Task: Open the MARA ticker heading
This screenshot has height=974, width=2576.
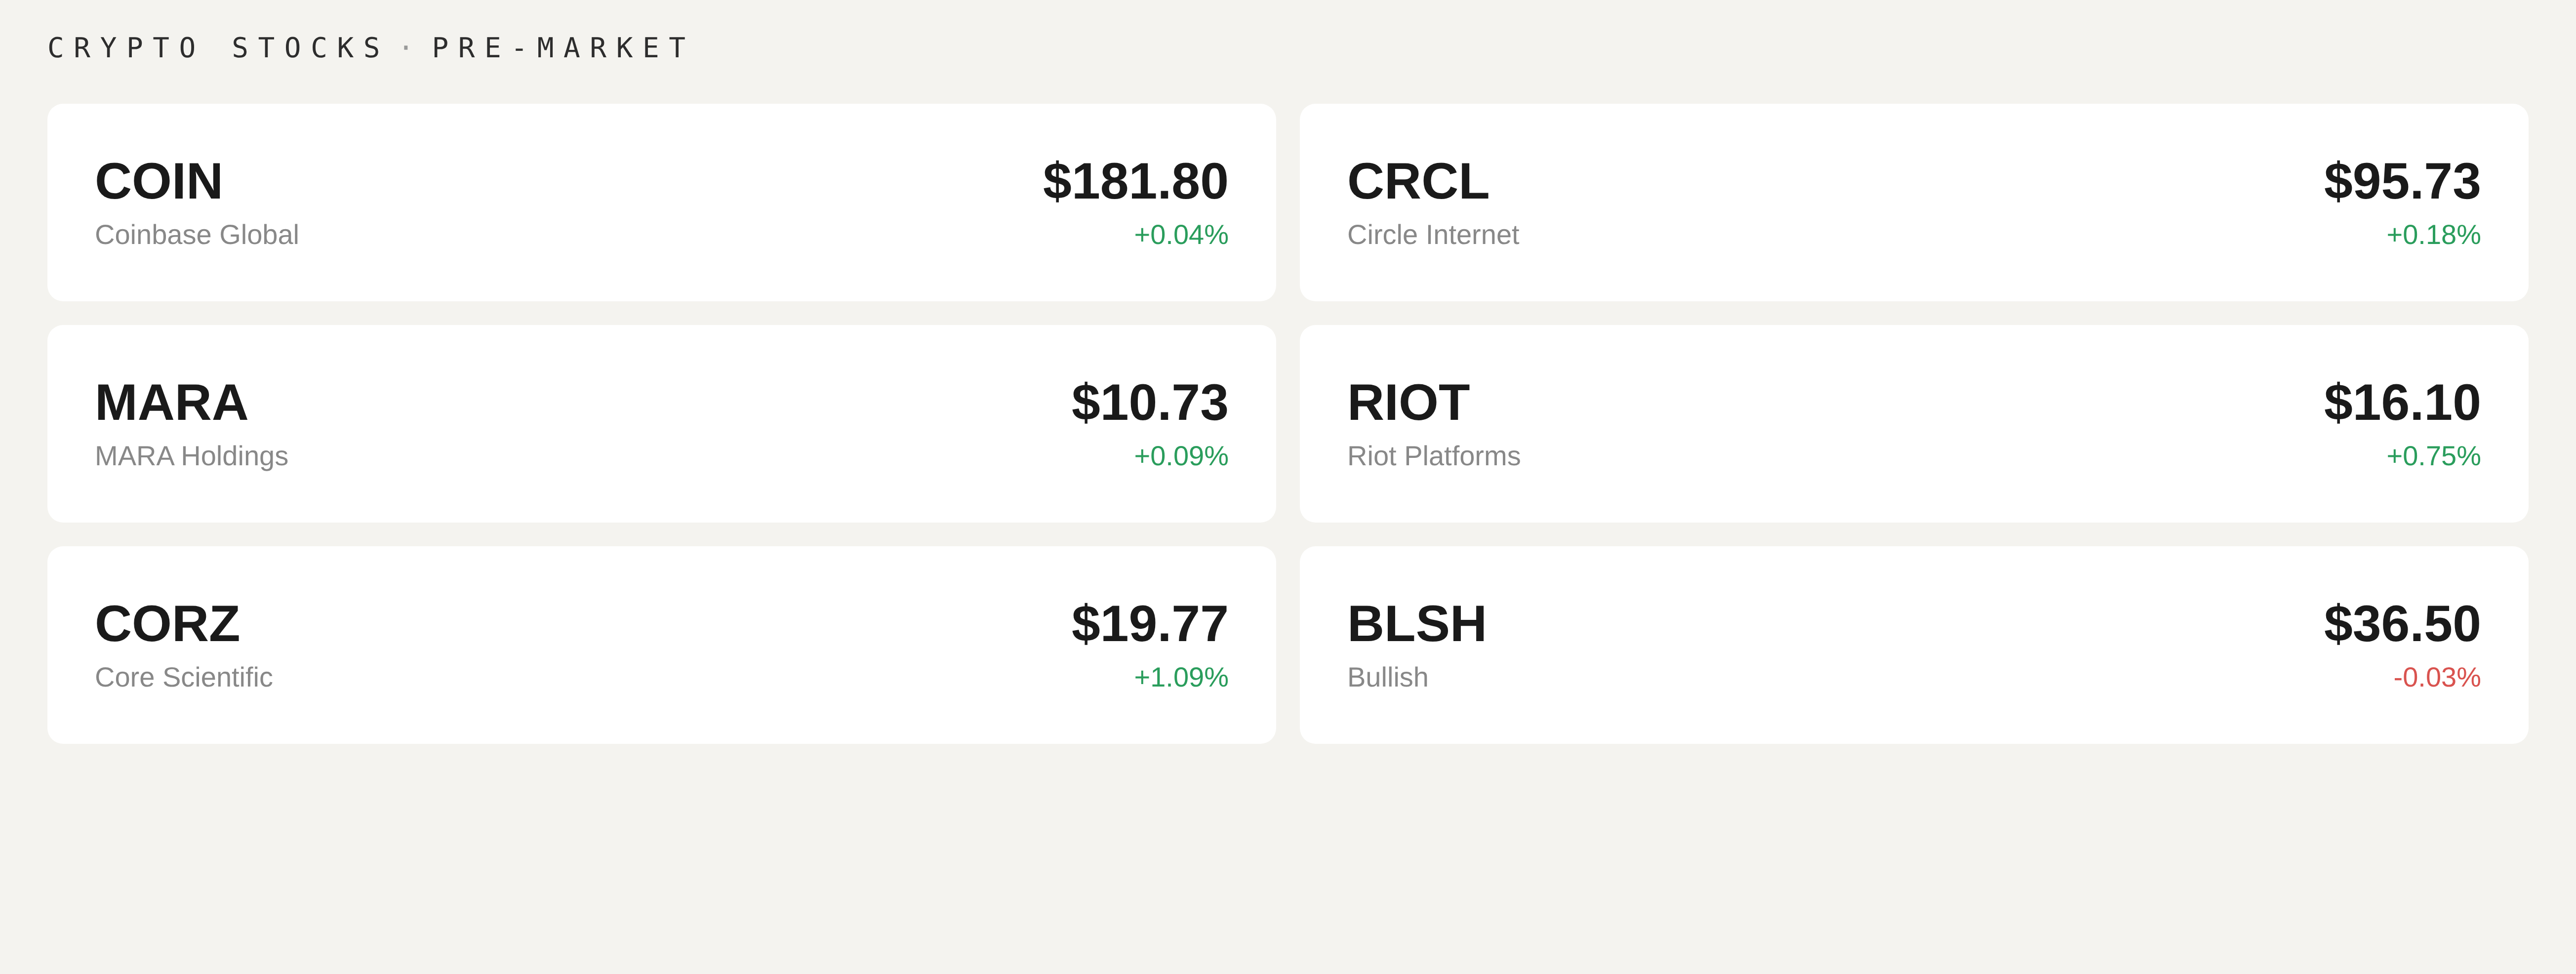Action: 171,402
